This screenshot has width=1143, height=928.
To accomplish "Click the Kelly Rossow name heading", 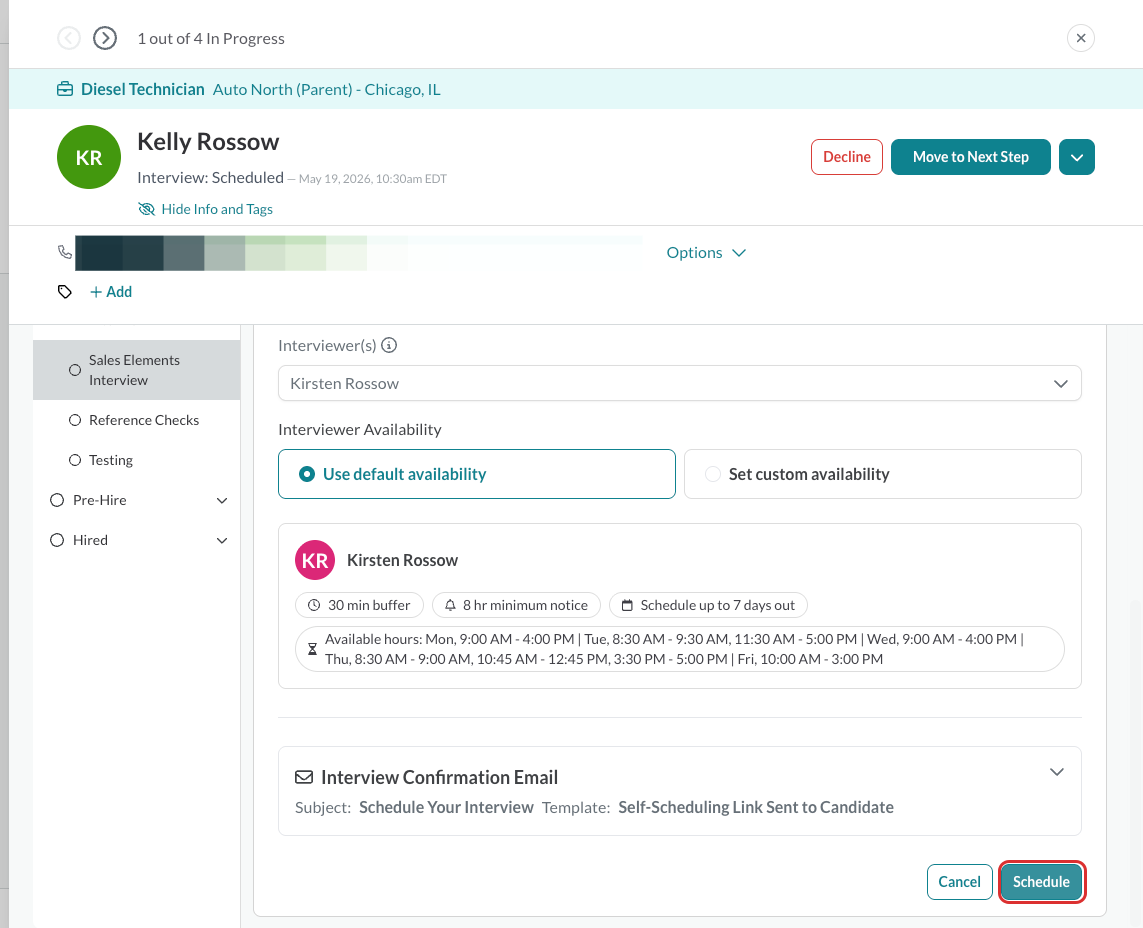I will tap(208, 141).
